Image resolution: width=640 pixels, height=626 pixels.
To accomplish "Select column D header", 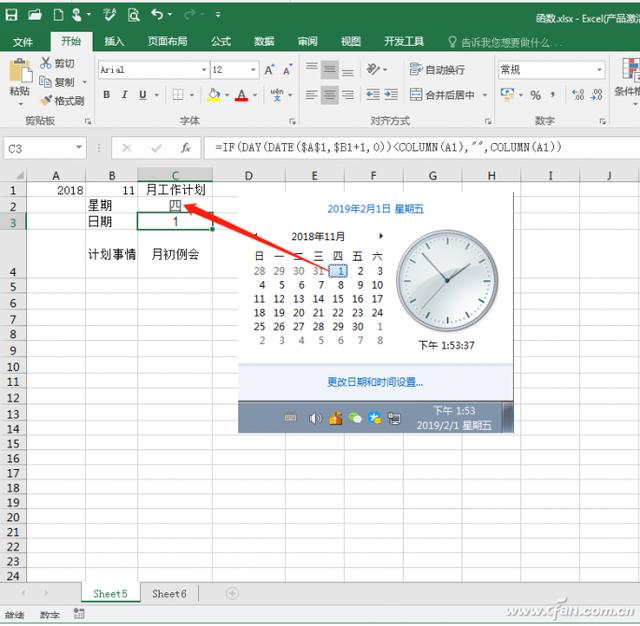I will [x=249, y=175].
